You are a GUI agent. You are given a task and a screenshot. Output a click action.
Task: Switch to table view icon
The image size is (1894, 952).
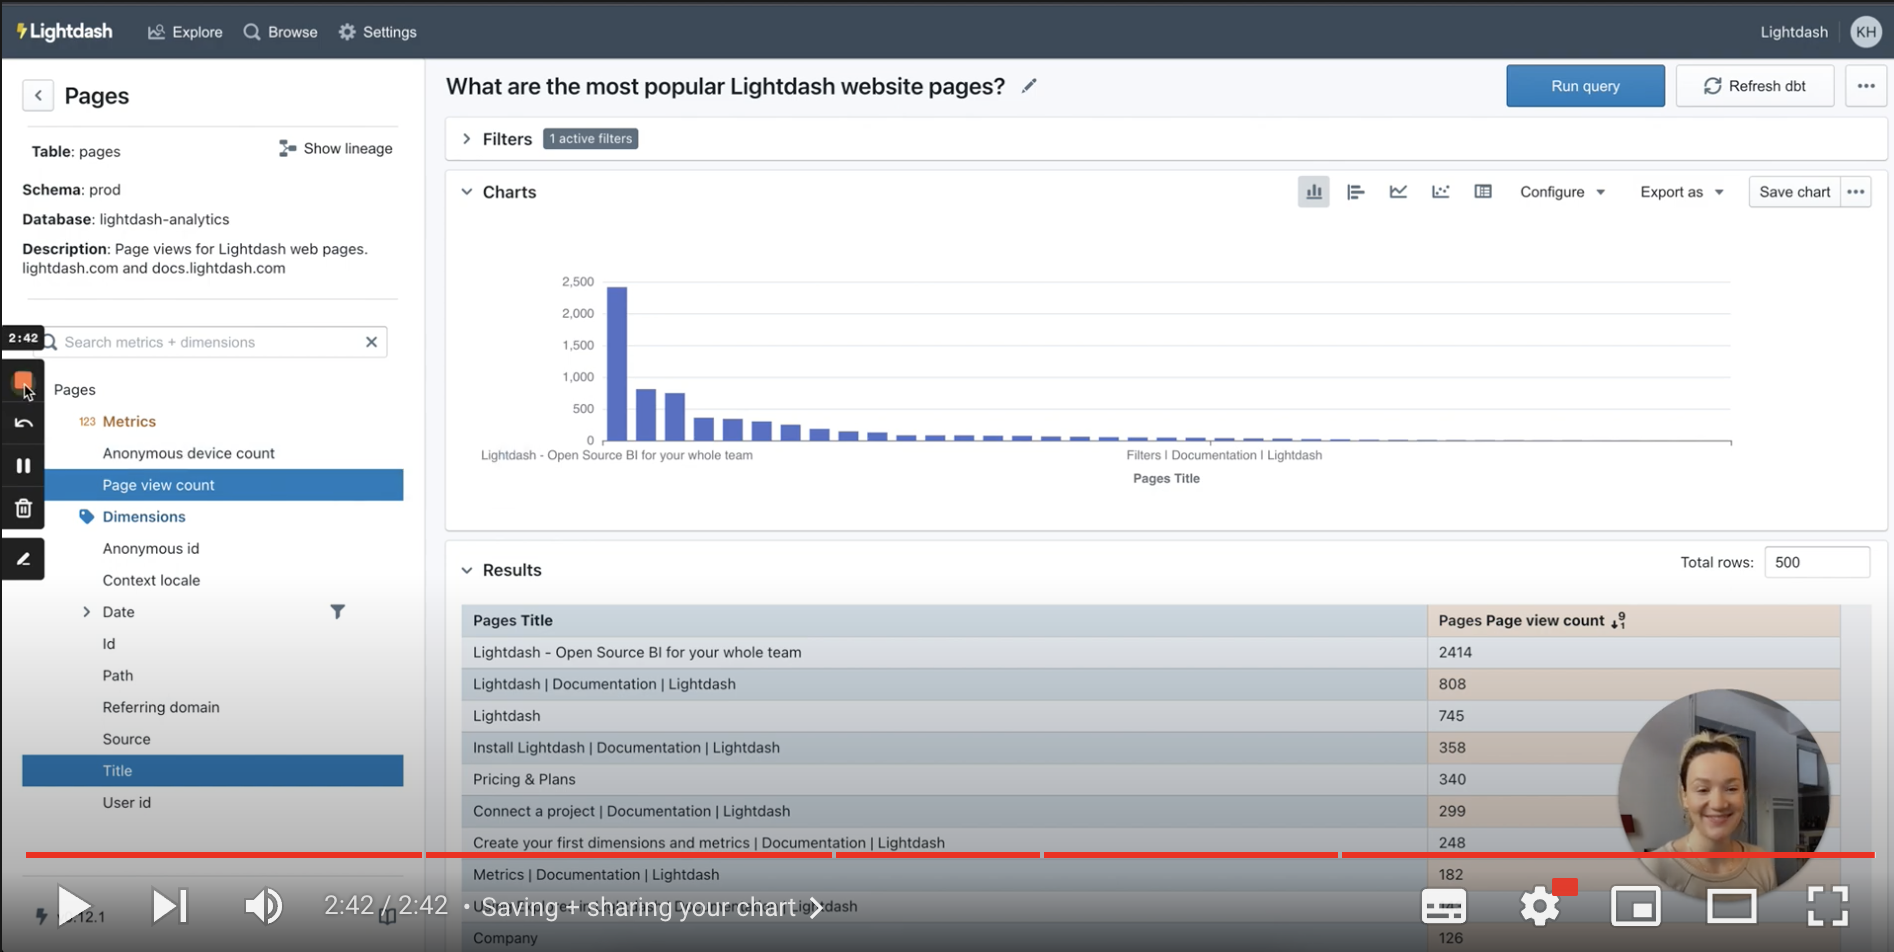click(1483, 192)
